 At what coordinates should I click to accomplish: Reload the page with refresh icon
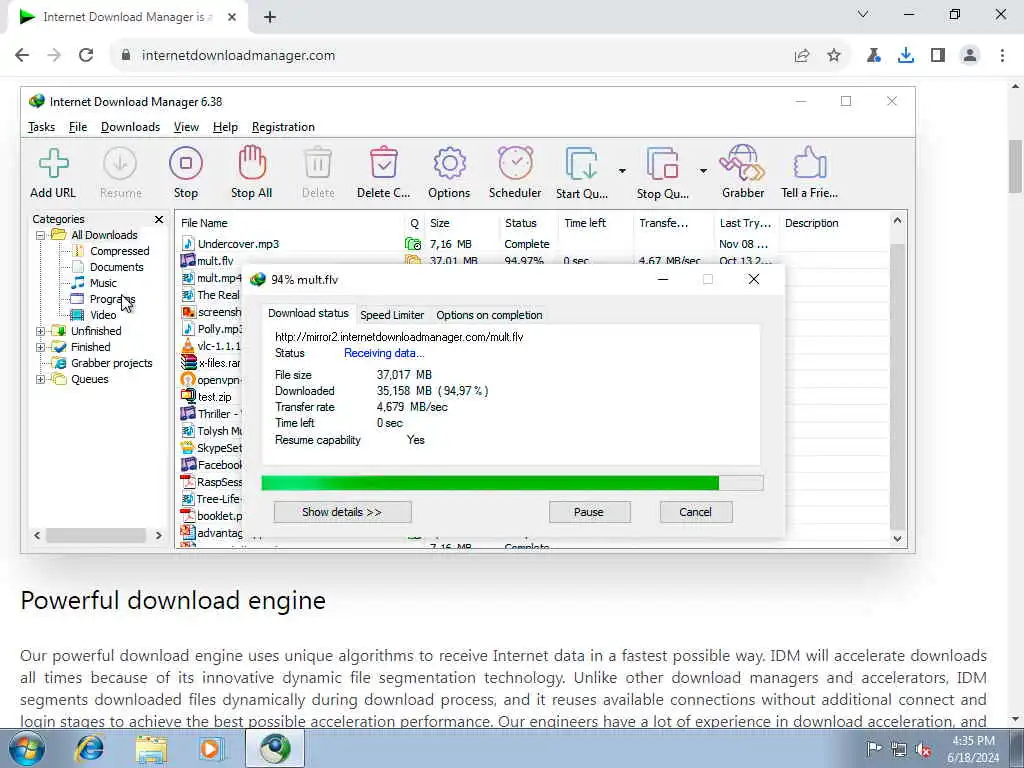(86, 56)
